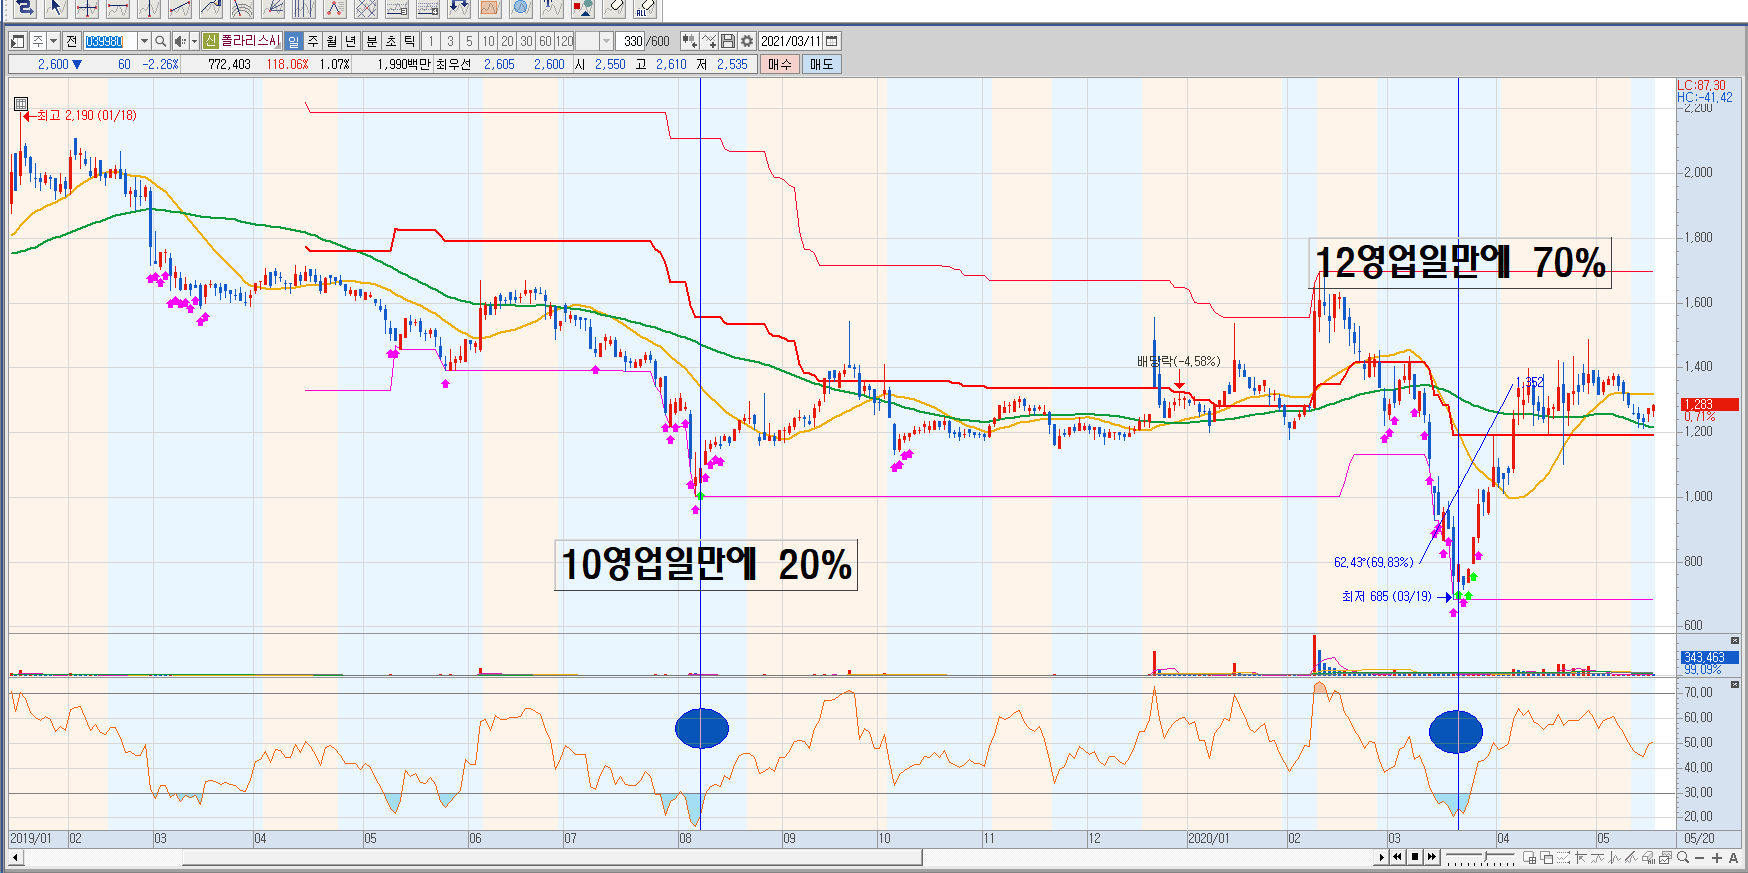
Task: Click the bottom magnifier zoom icon
Action: point(1683,857)
